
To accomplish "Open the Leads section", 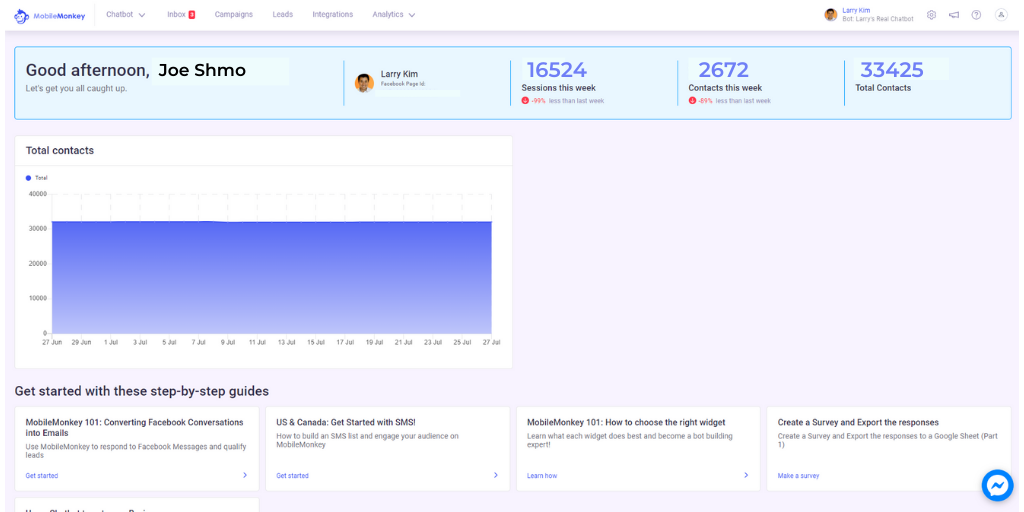I will point(283,14).
